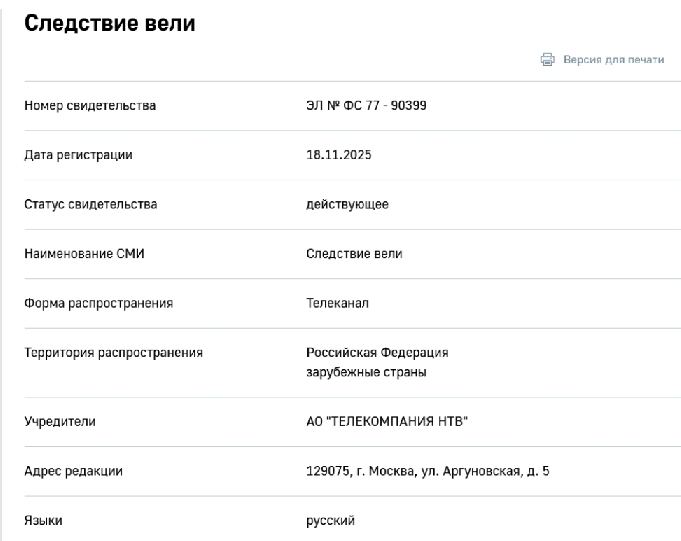The height and width of the screenshot is (541, 681).
Task: Click the 'Учредители' label
Action: pos(60,422)
